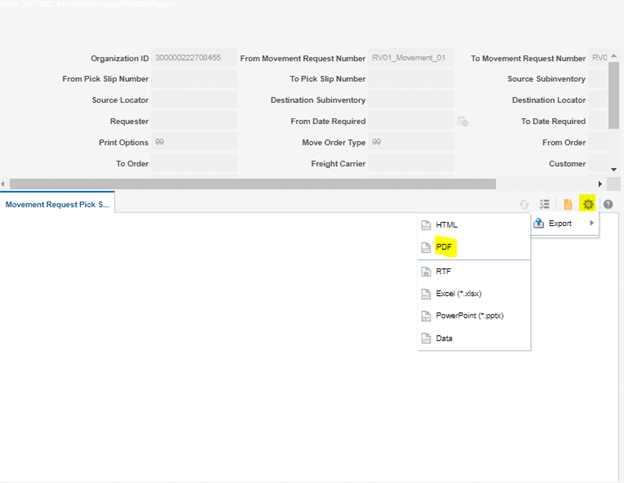Choose Excel (*.xlsx) export option
Screen dimensions: 624x483
[460, 293]
